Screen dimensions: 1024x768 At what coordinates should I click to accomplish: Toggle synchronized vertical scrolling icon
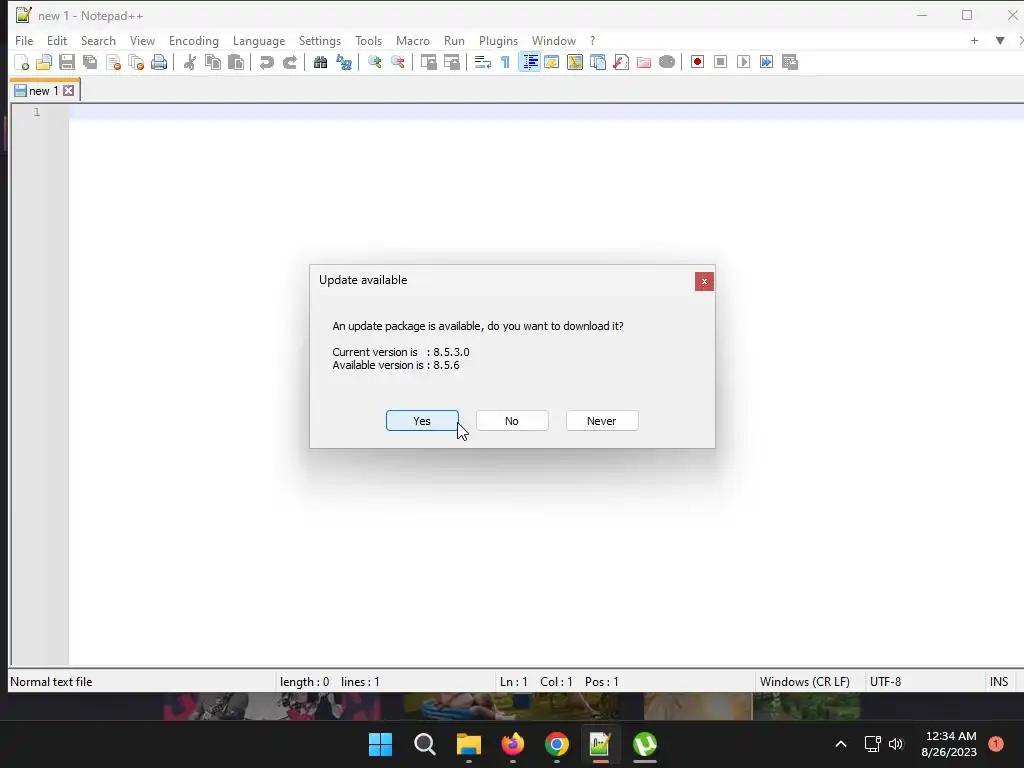pos(428,62)
